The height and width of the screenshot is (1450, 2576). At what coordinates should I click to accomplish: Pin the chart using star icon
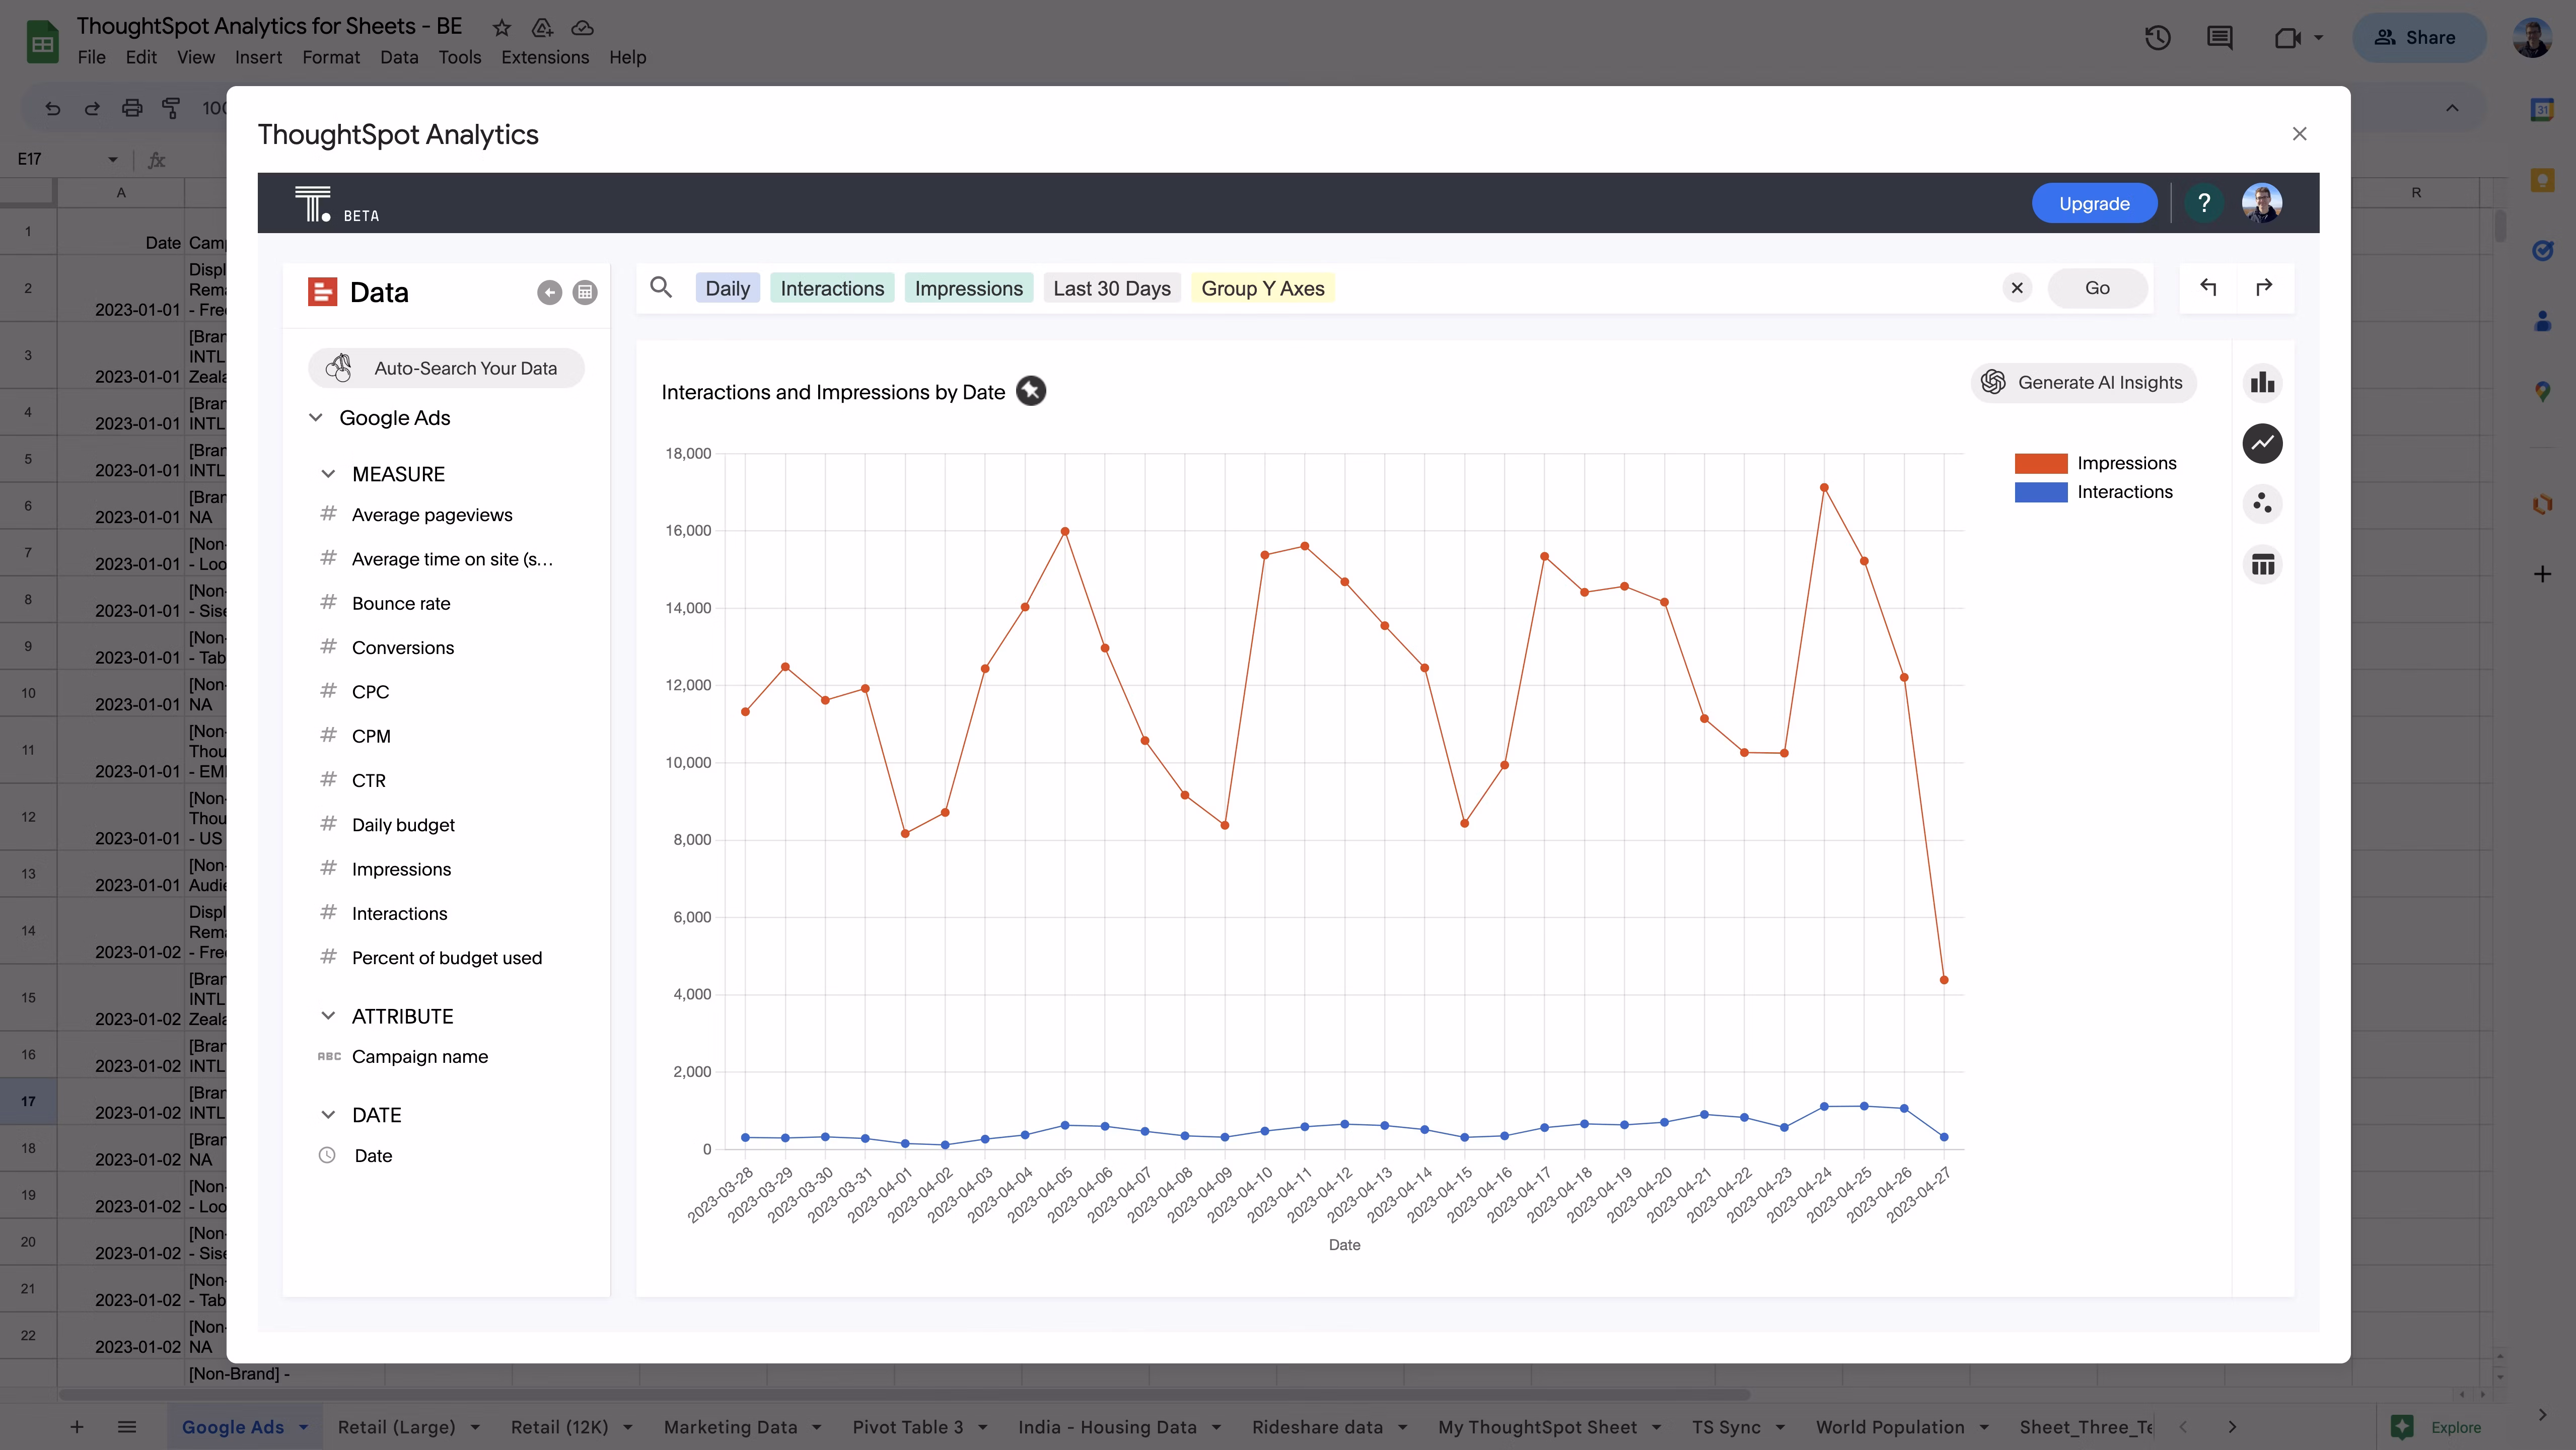click(1031, 391)
